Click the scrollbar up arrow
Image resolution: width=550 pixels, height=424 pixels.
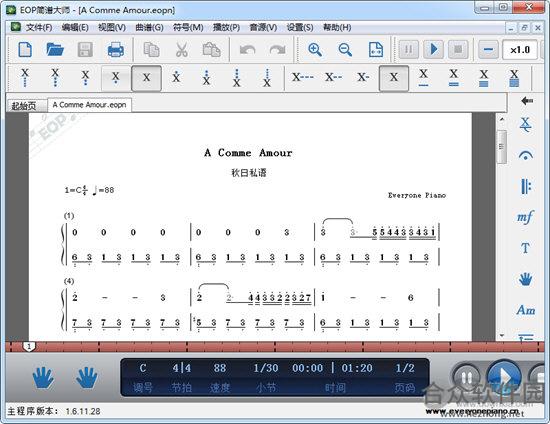click(502, 120)
